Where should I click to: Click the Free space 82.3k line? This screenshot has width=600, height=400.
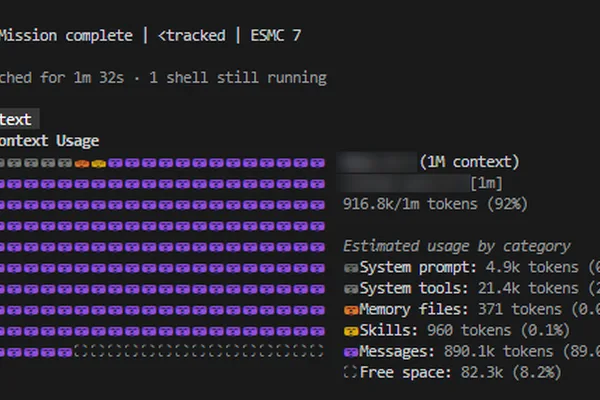tap(452, 372)
